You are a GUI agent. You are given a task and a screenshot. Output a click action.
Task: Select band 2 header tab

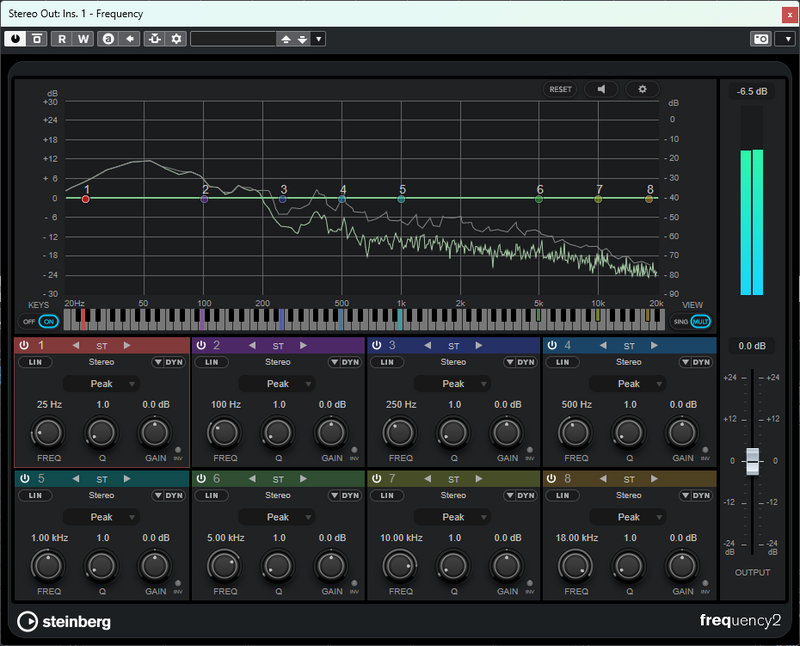point(278,345)
